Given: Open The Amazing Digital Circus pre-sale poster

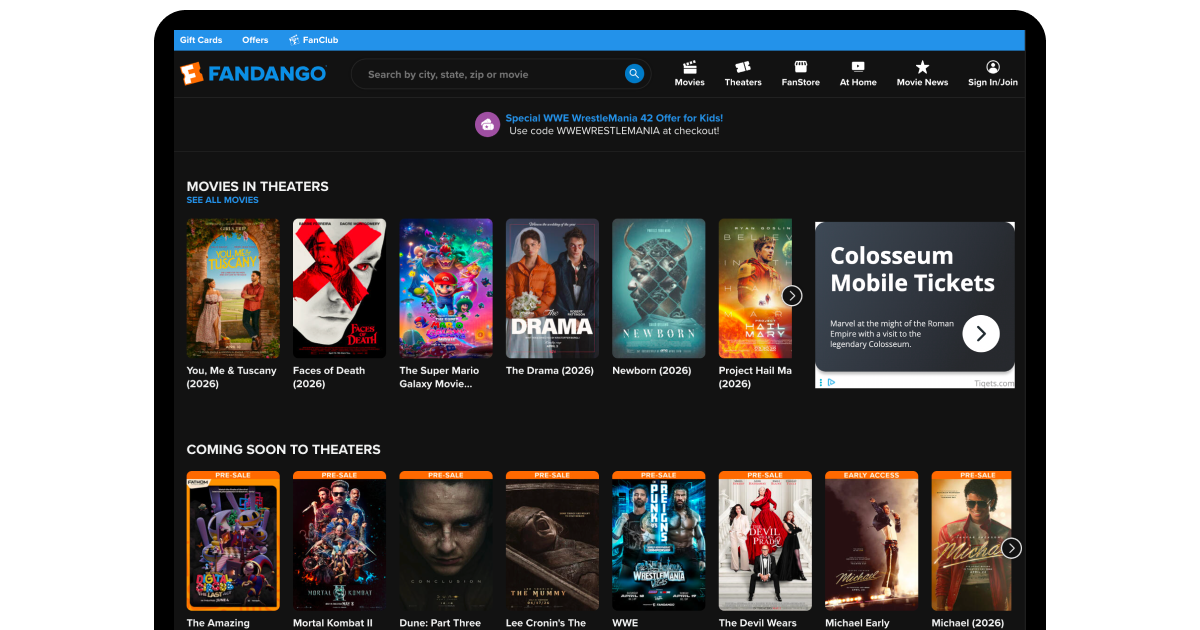Looking at the screenshot, I should coord(233,541).
